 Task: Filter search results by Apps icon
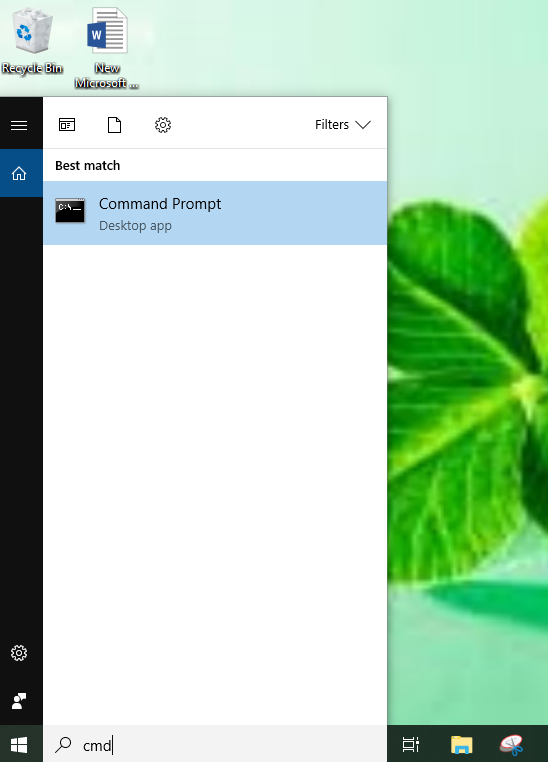tap(67, 125)
